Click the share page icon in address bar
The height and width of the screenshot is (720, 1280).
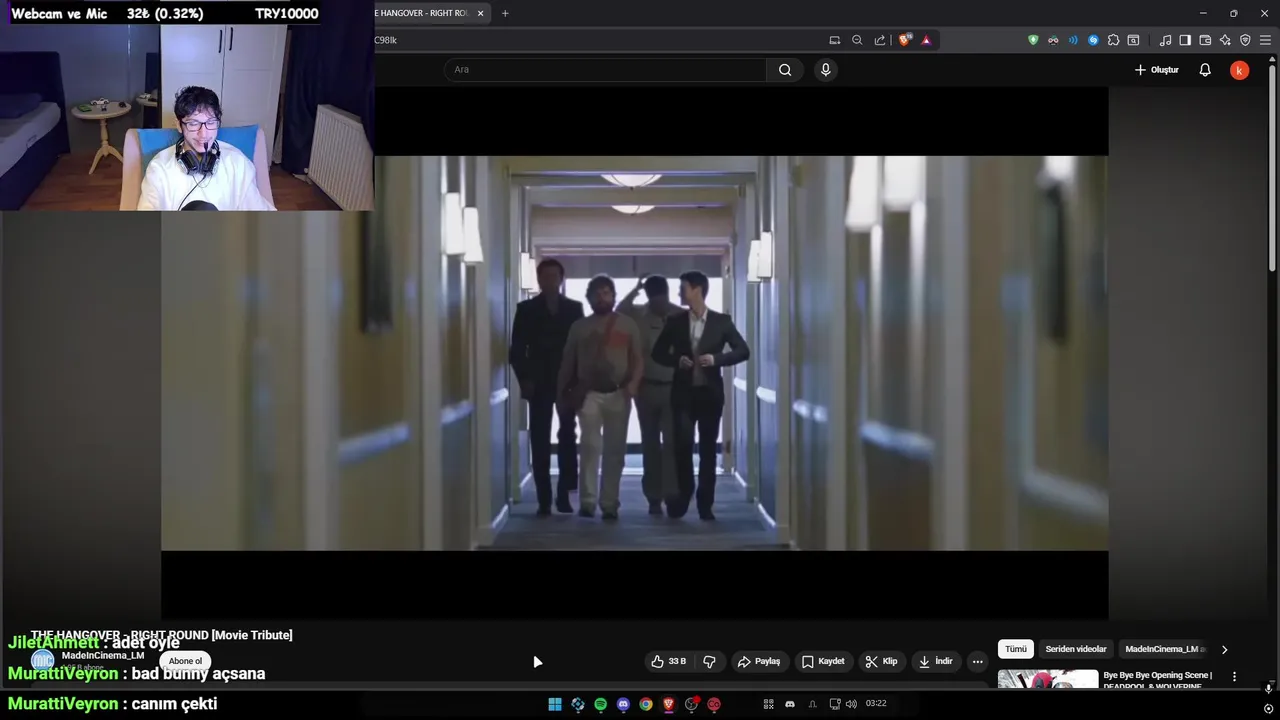(880, 40)
